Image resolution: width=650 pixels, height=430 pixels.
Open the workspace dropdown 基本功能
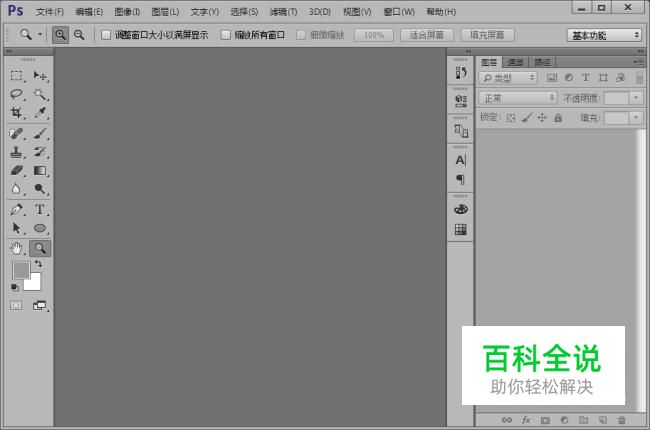tap(604, 35)
